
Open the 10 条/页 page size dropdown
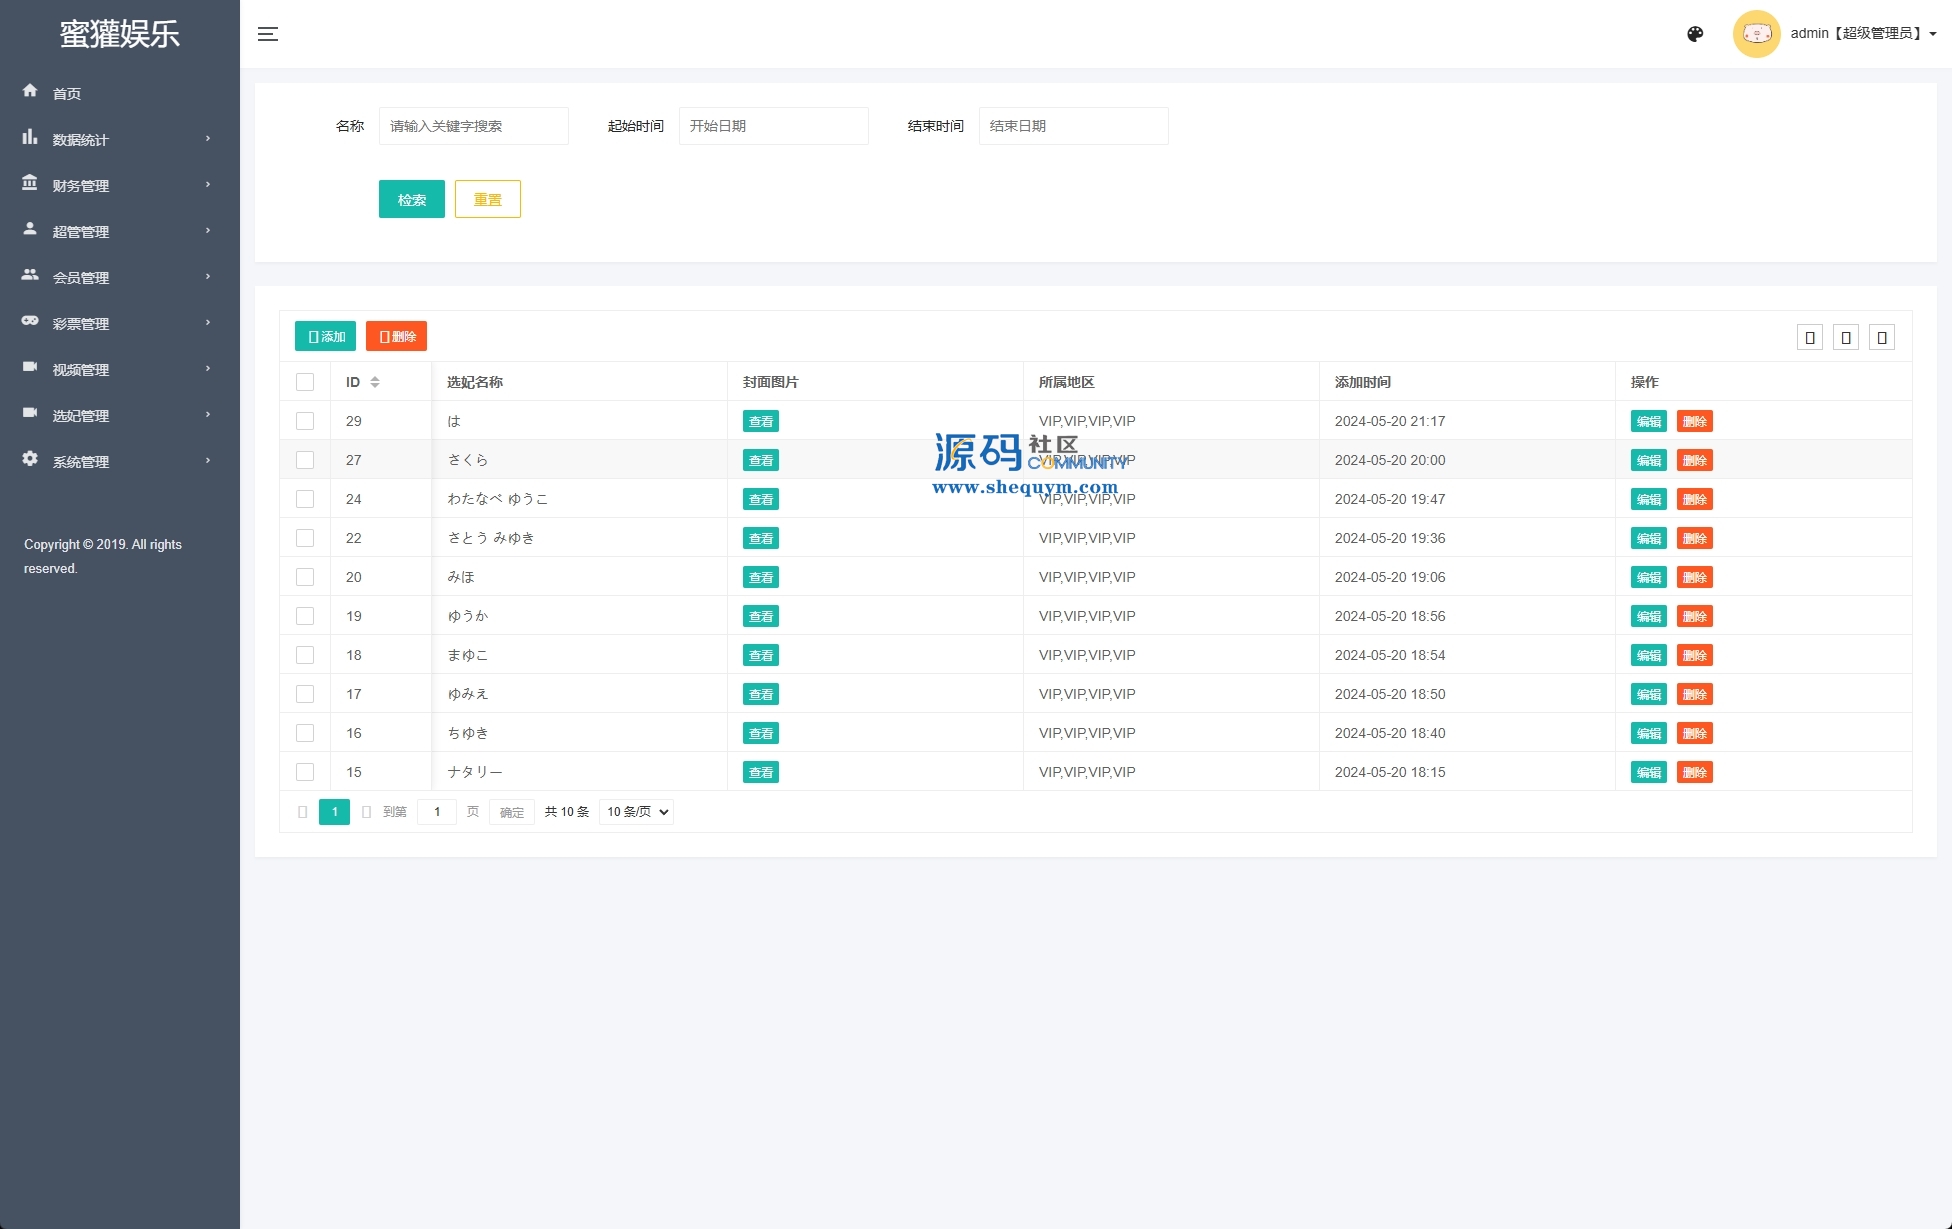(x=636, y=812)
